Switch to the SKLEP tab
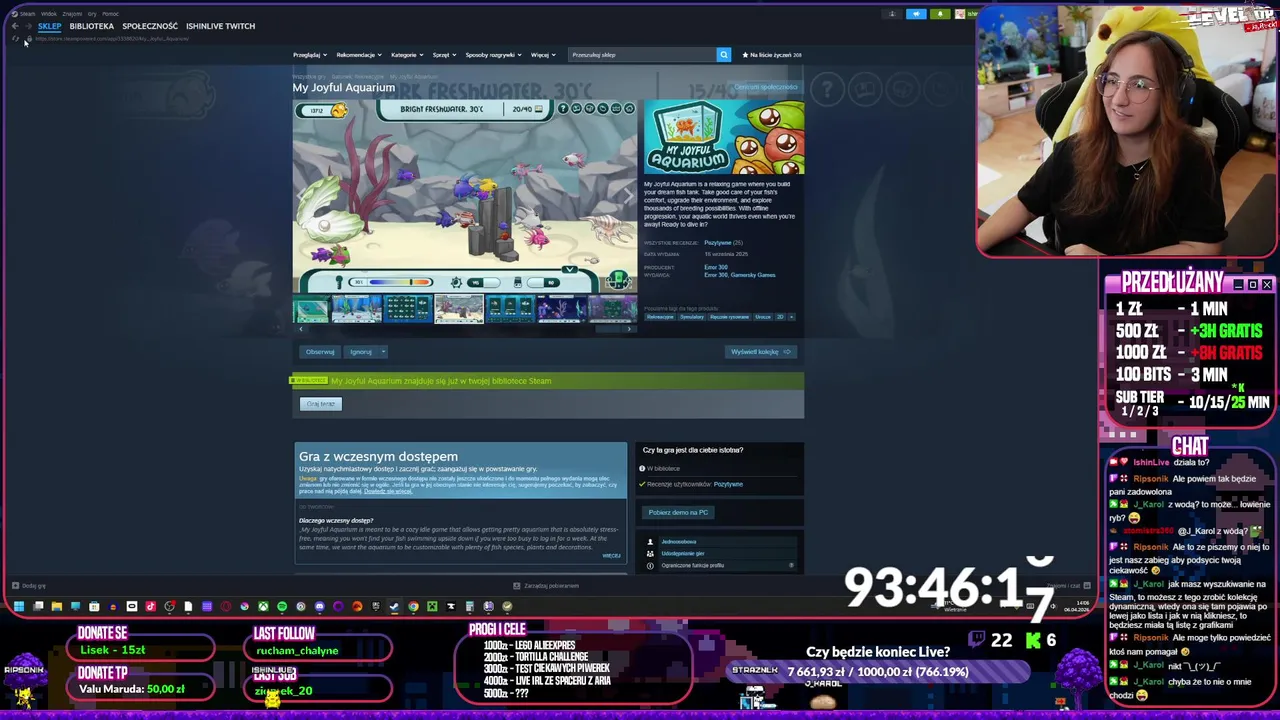 [x=50, y=26]
